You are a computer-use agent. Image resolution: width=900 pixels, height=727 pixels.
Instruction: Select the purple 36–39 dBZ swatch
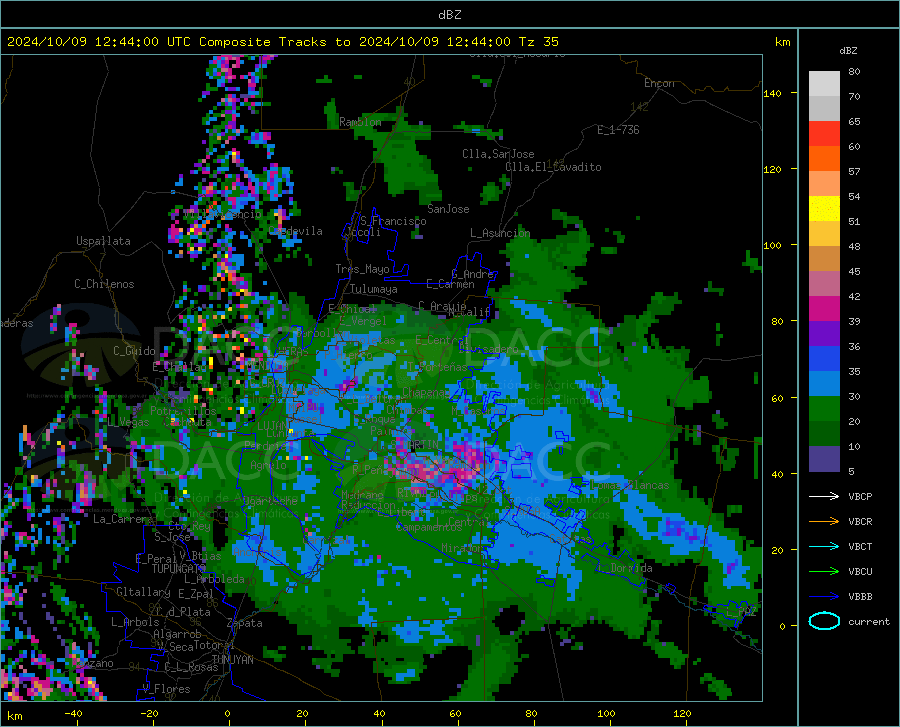[x=824, y=334]
